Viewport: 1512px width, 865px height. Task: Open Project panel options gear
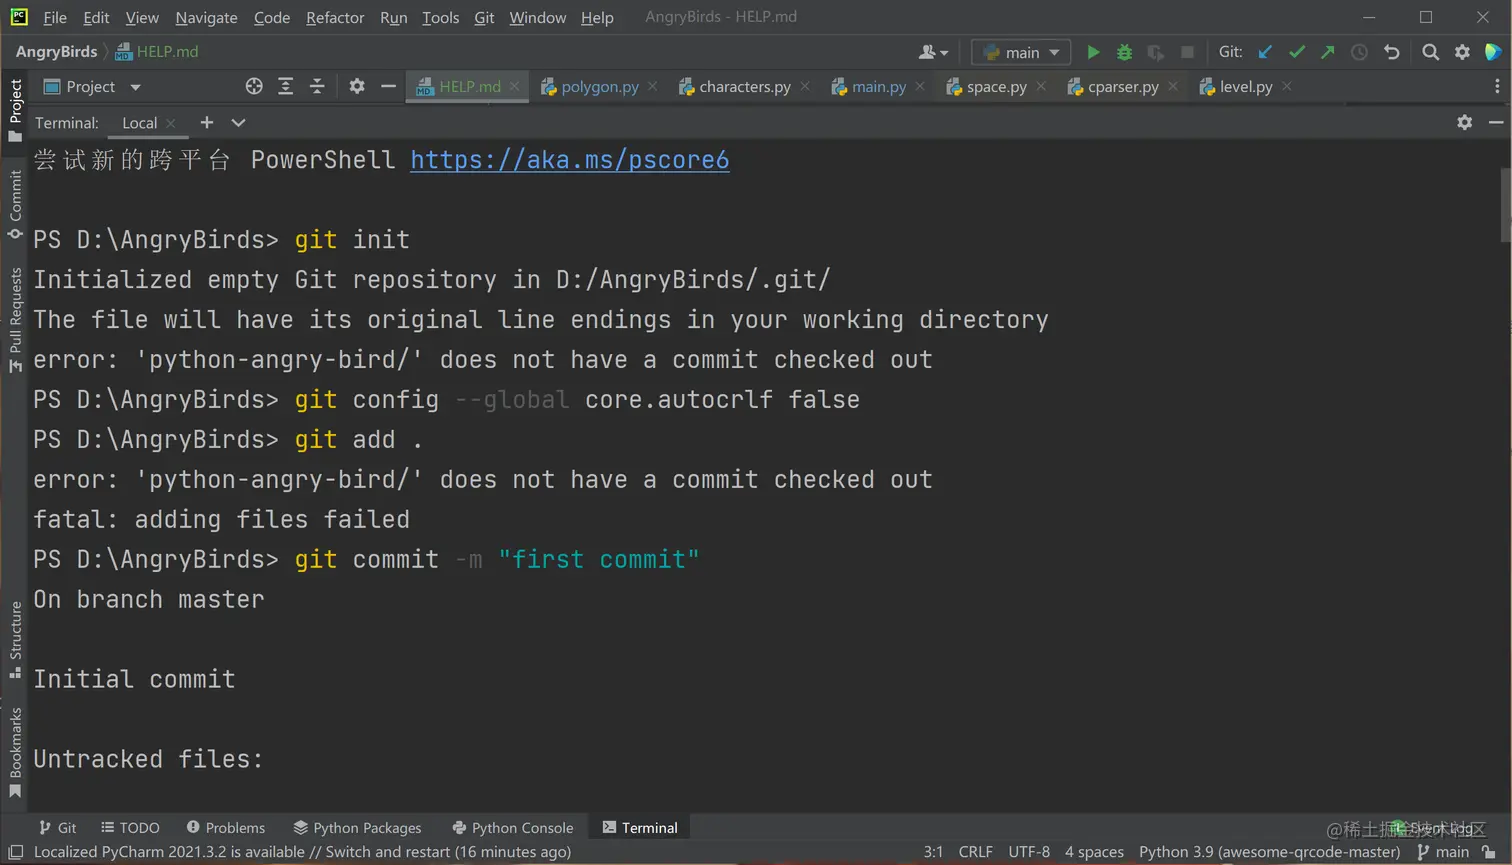357,87
